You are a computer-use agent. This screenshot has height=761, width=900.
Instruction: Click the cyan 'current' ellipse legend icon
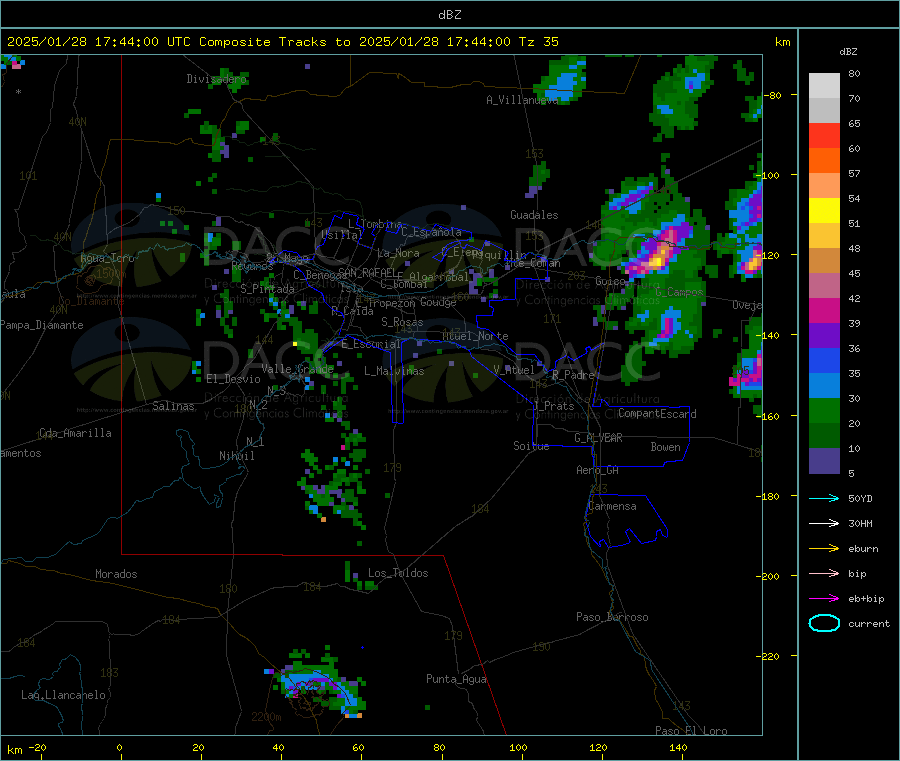tap(824, 623)
